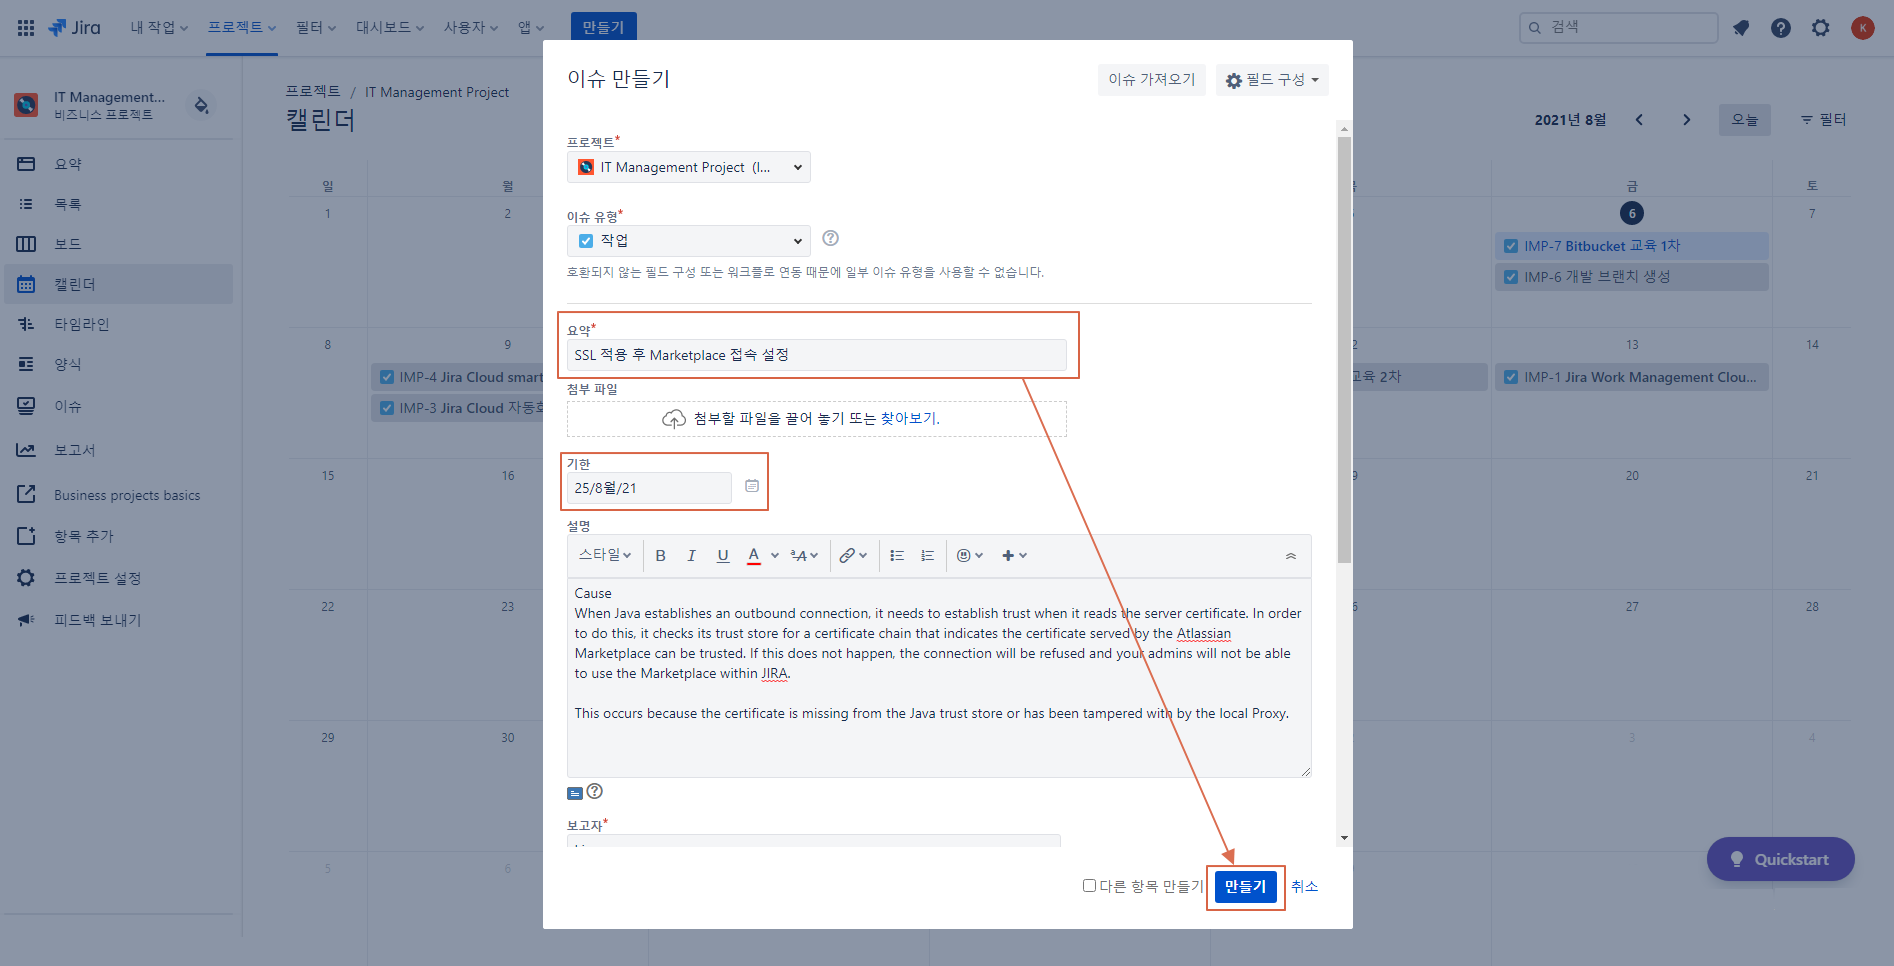Image resolution: width=1894 pixels, height=966 pixels.
Task: Click the 요약 summary input field
Action: click(x=816, y=355)
